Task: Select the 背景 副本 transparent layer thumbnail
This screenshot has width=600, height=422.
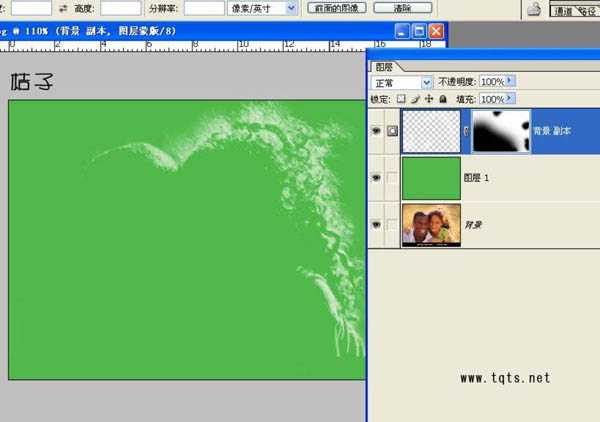Action: coord(432,131)
